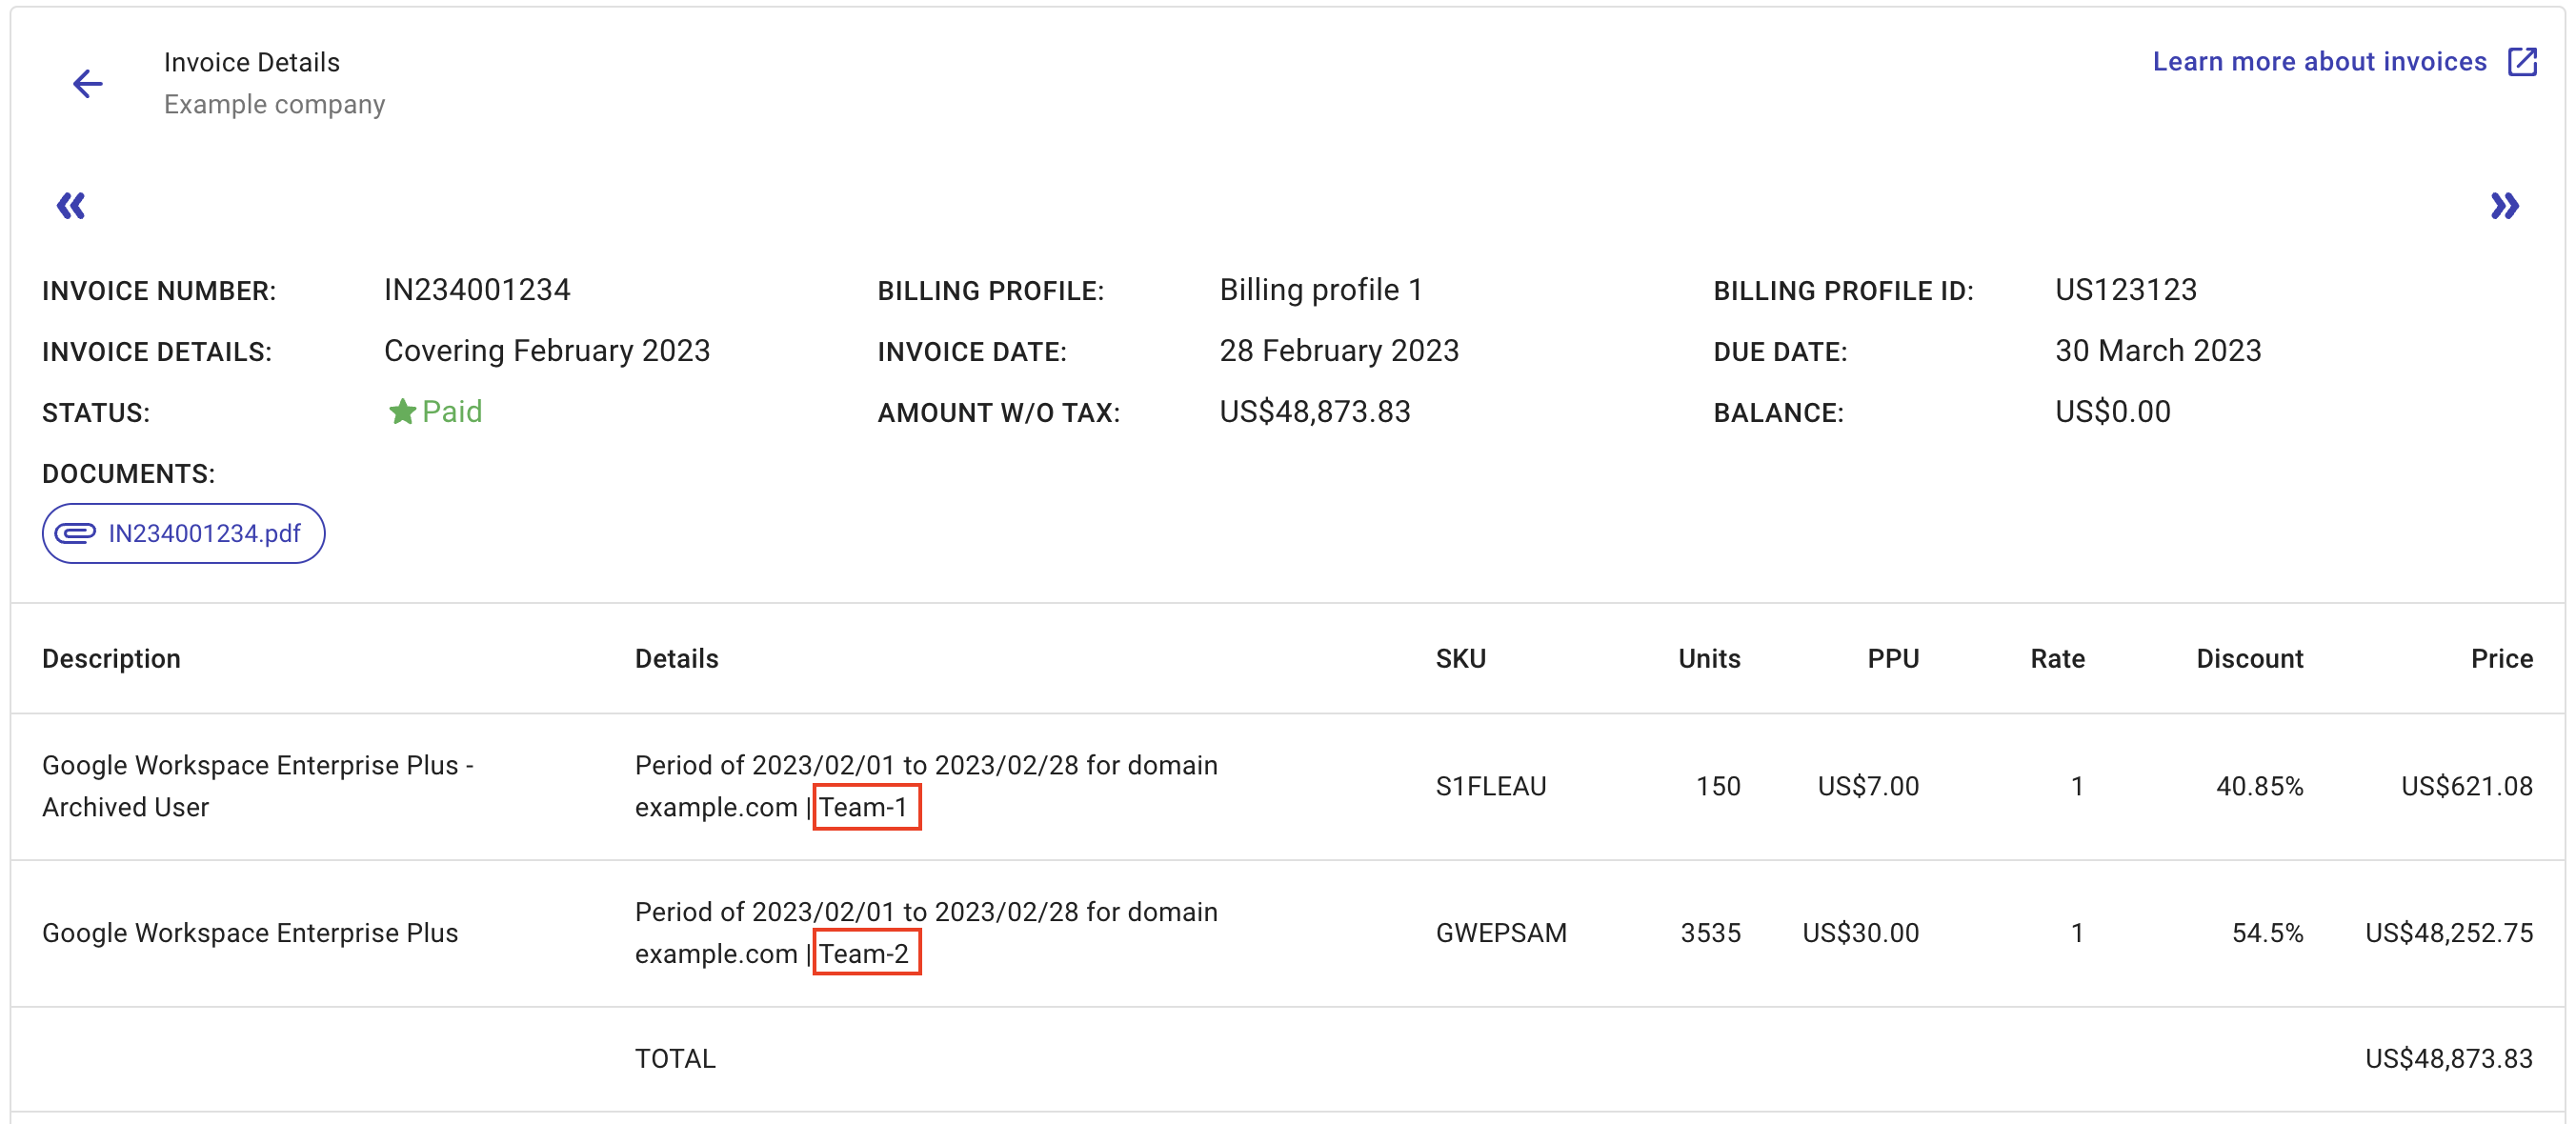Go to next invoice with double-right chevron
This screenshot has width=2576, height=1124.
2503,206
